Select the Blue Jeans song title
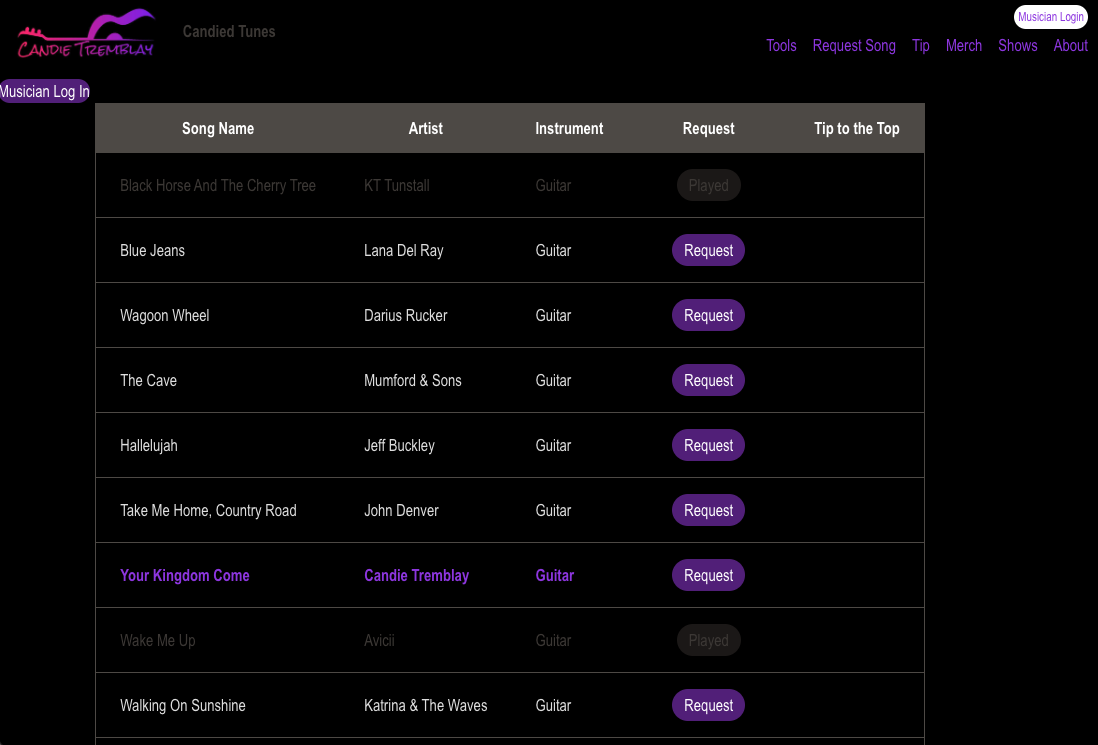Screen dimensions: 1098x745 click(x=152, y=251)
